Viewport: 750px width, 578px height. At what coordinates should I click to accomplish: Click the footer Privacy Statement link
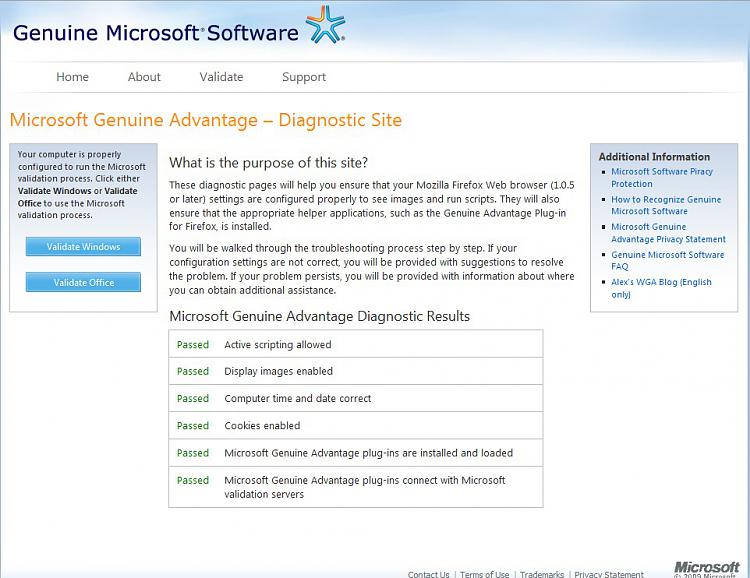(609, 574)
